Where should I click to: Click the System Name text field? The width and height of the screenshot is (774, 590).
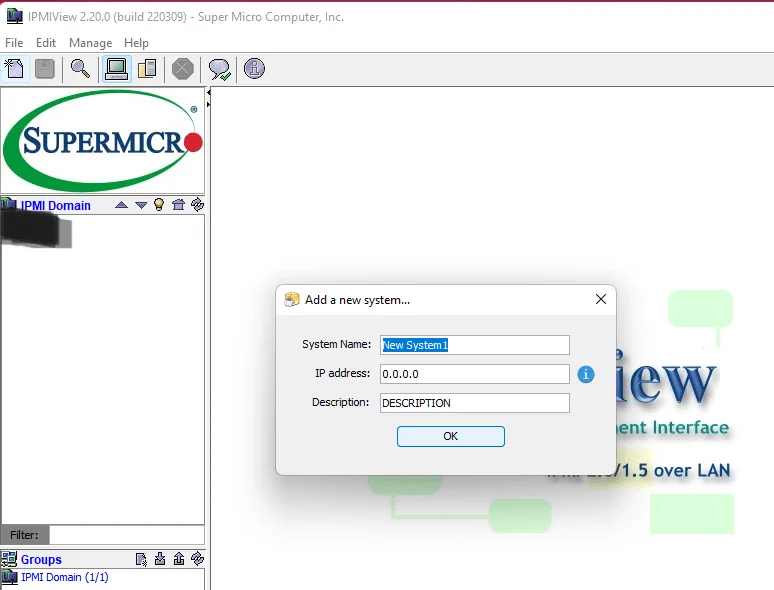tap(474, 345)
